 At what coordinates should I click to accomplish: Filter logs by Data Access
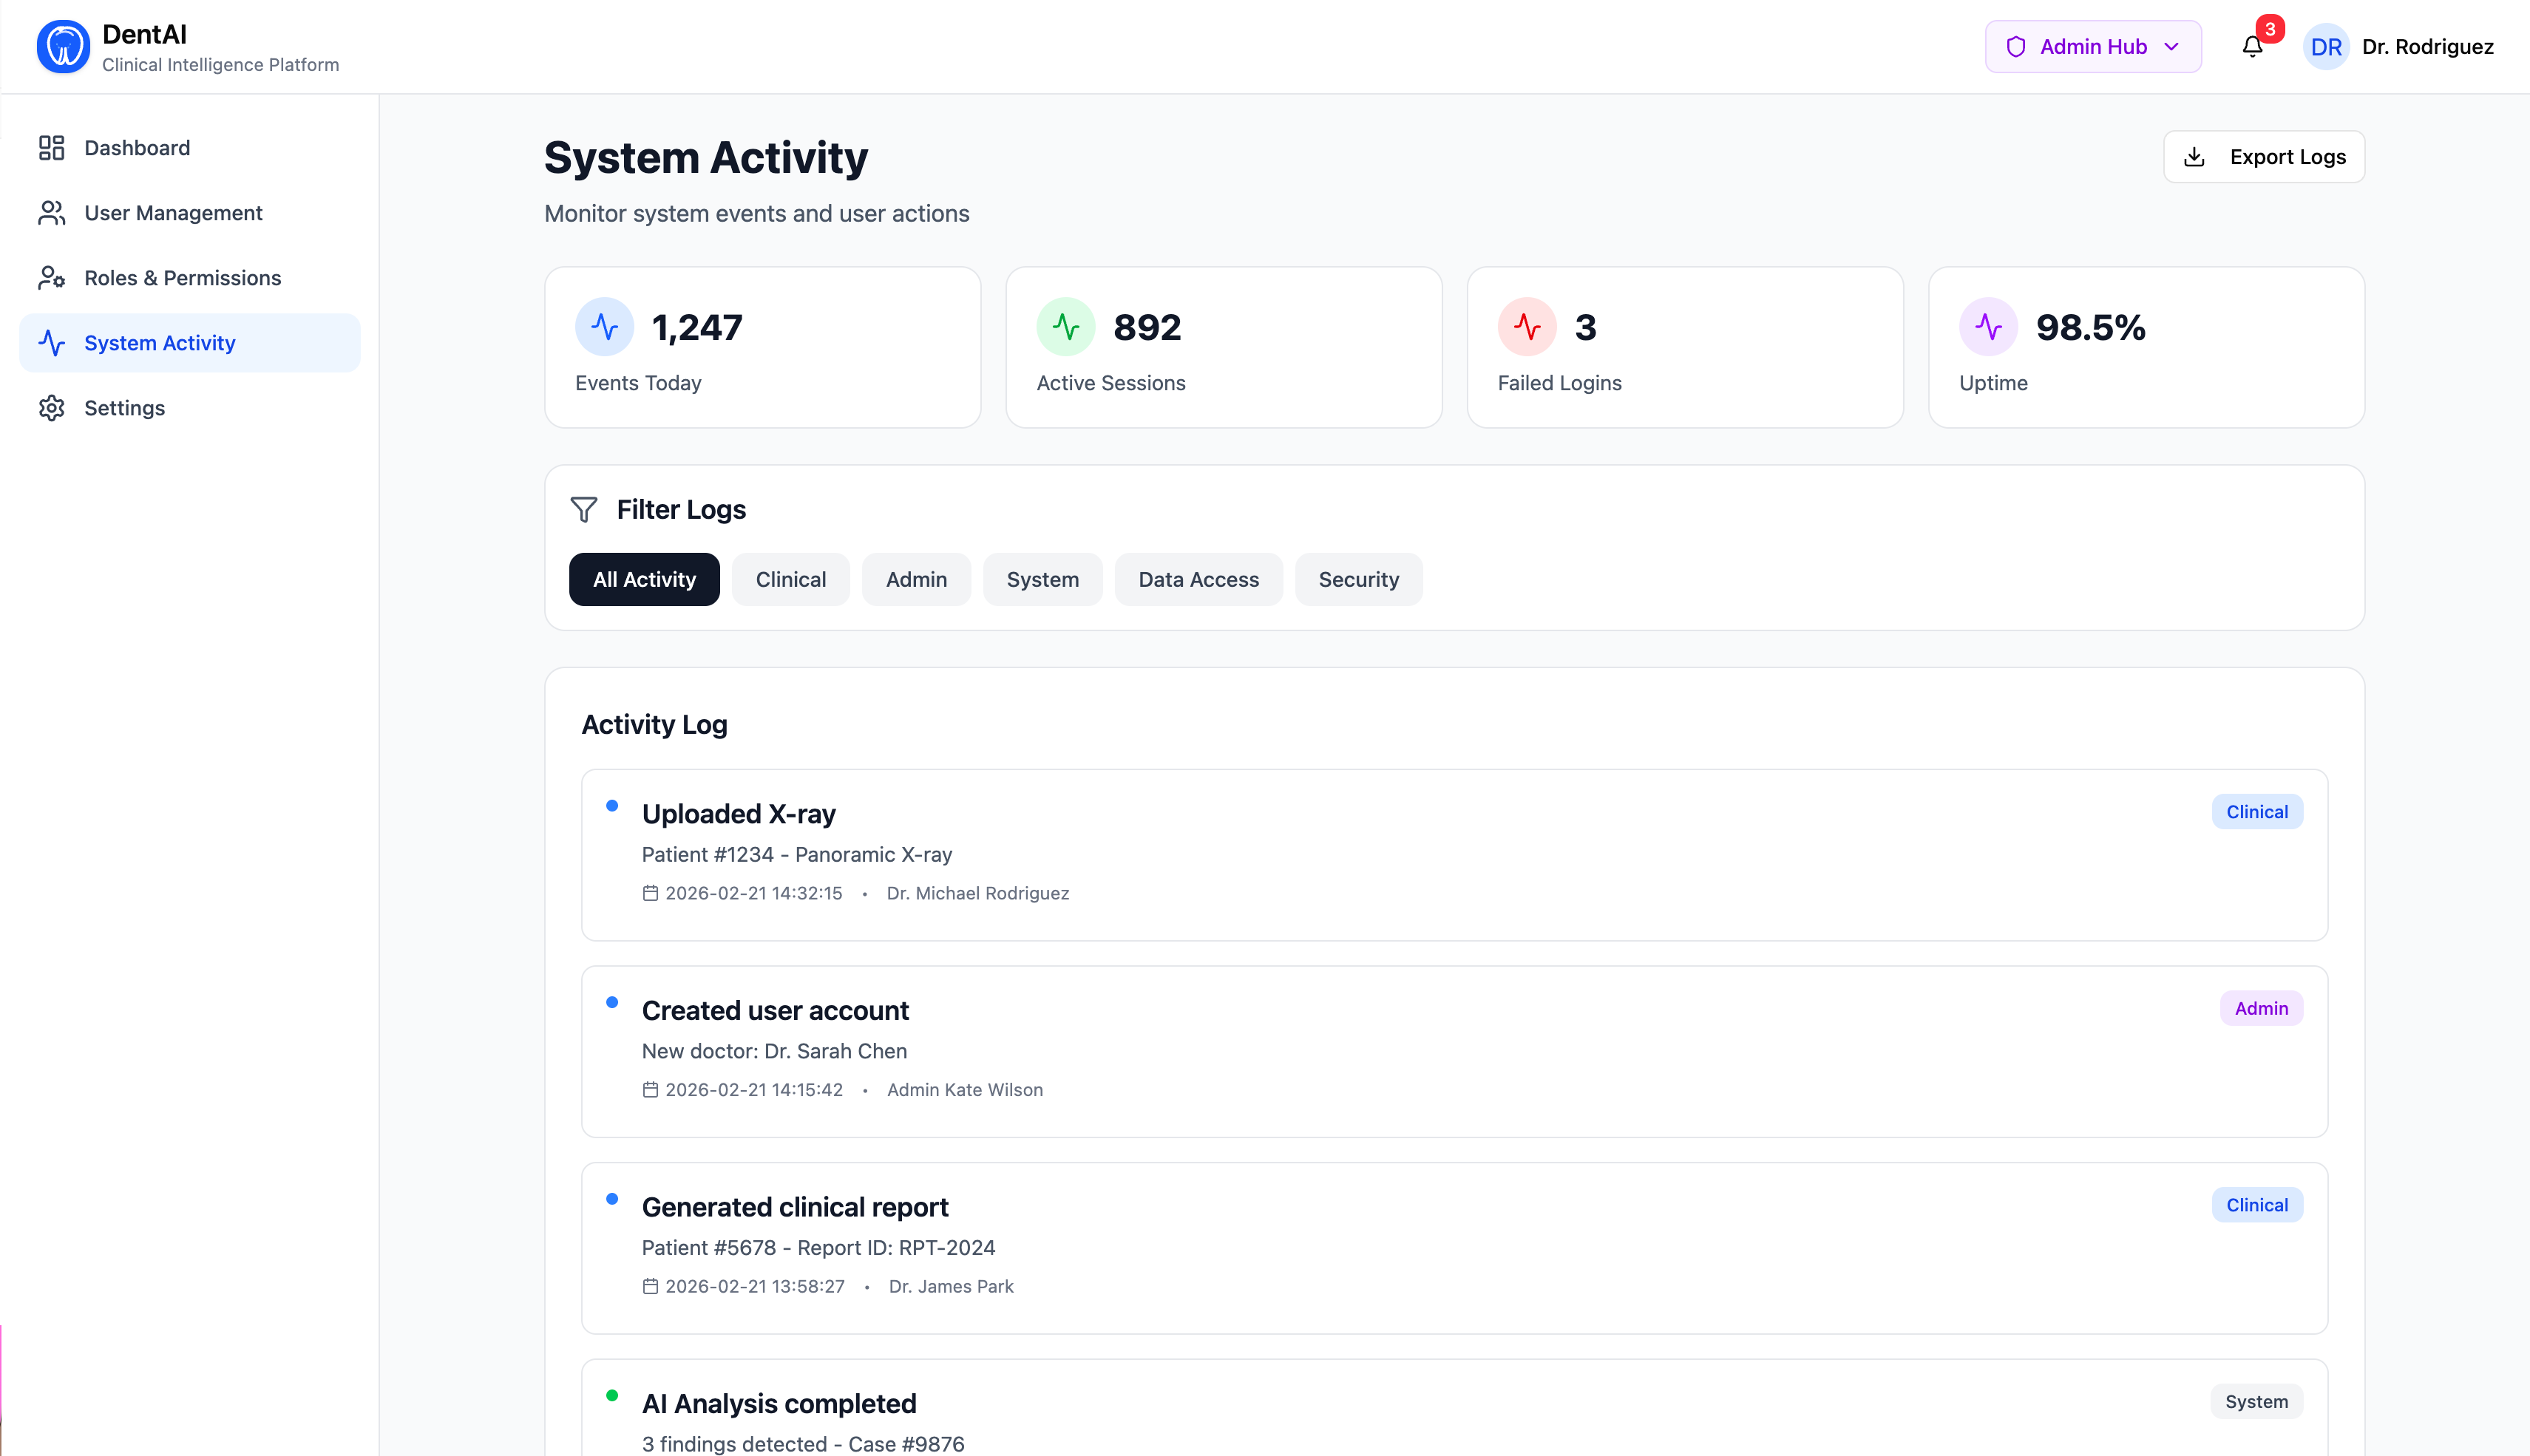tap(1198, 580)
